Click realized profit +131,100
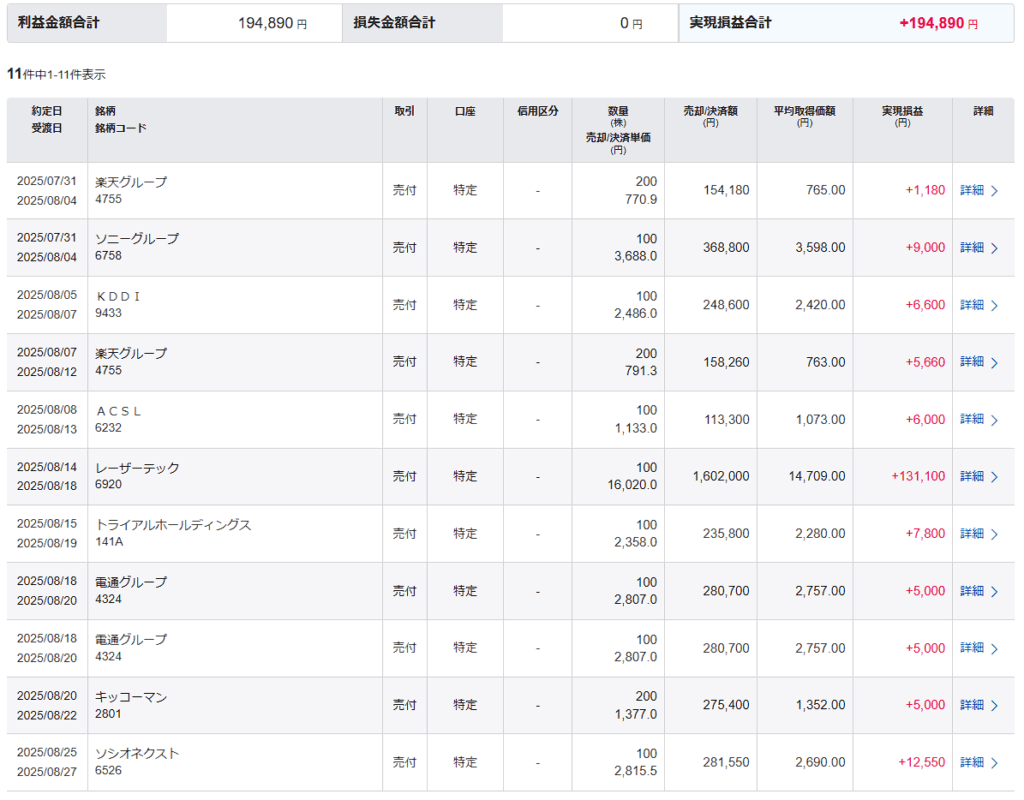This screenshot has width=1024, height=800. [x=918, y=477]
